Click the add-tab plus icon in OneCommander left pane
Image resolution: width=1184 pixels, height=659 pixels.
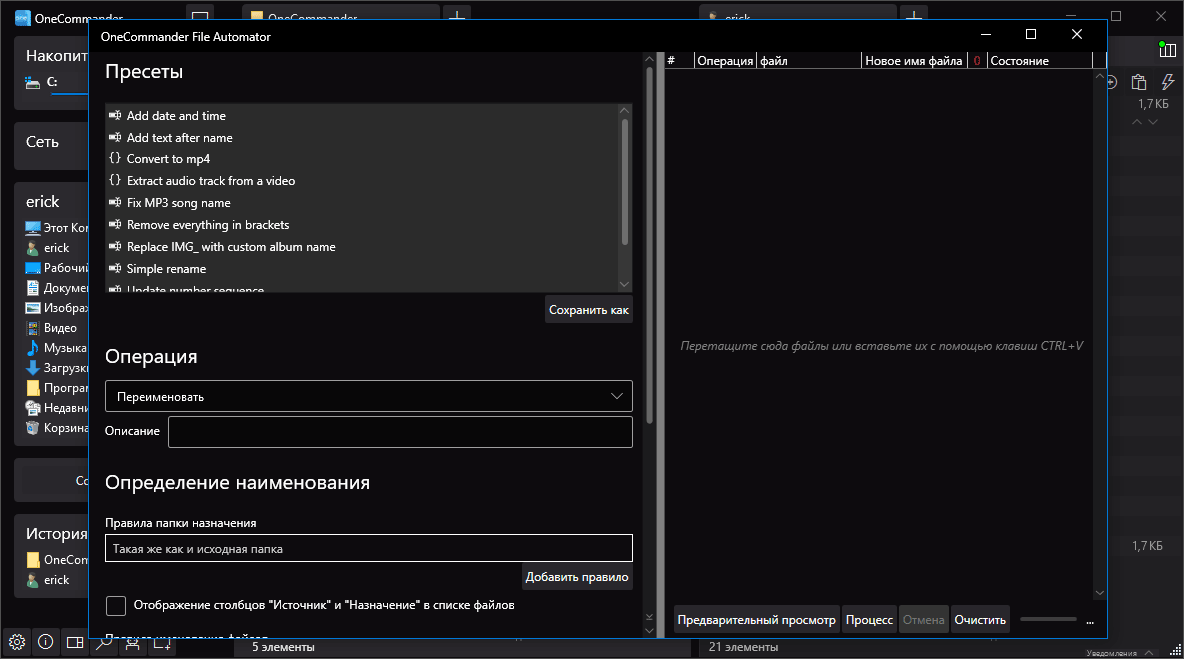(457, 15)
